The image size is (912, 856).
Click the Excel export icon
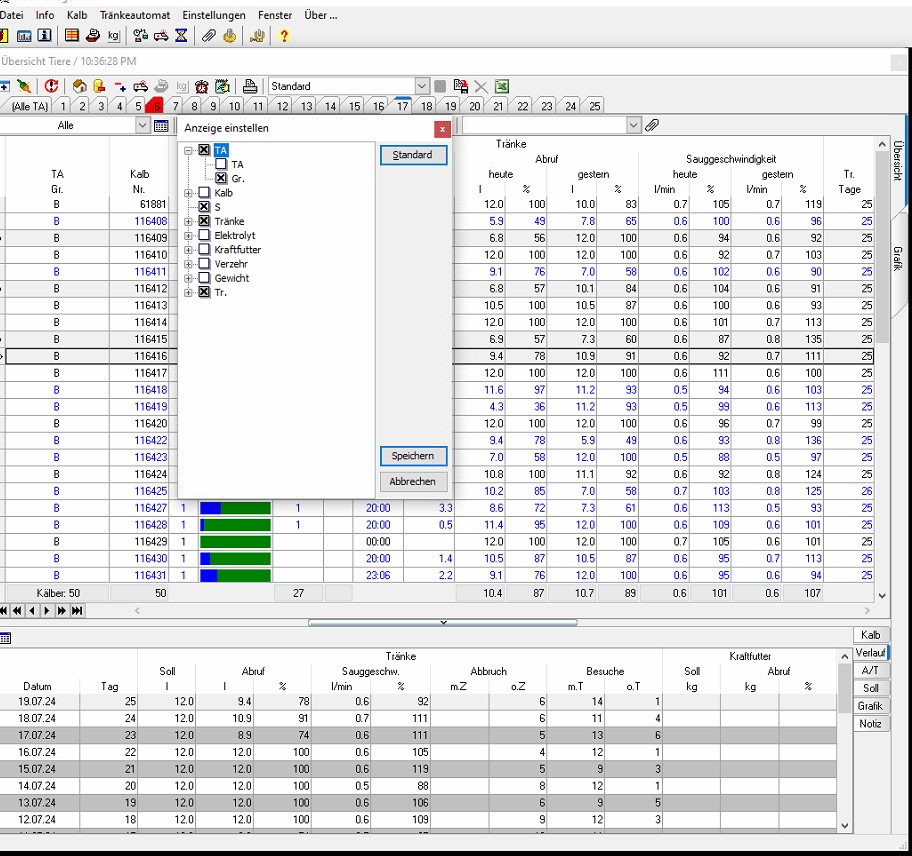[x=502, y=87]
